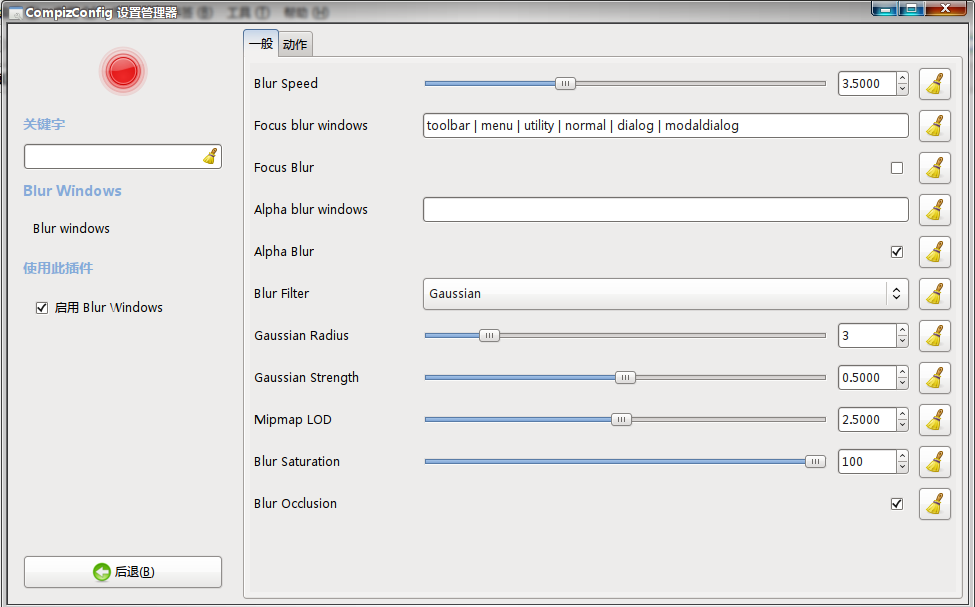Reset Gaussian Radius using broom icon
Image resolution: width=975 pixels, height=607 pixels.
pyautogui.click(x=935, y=336)
